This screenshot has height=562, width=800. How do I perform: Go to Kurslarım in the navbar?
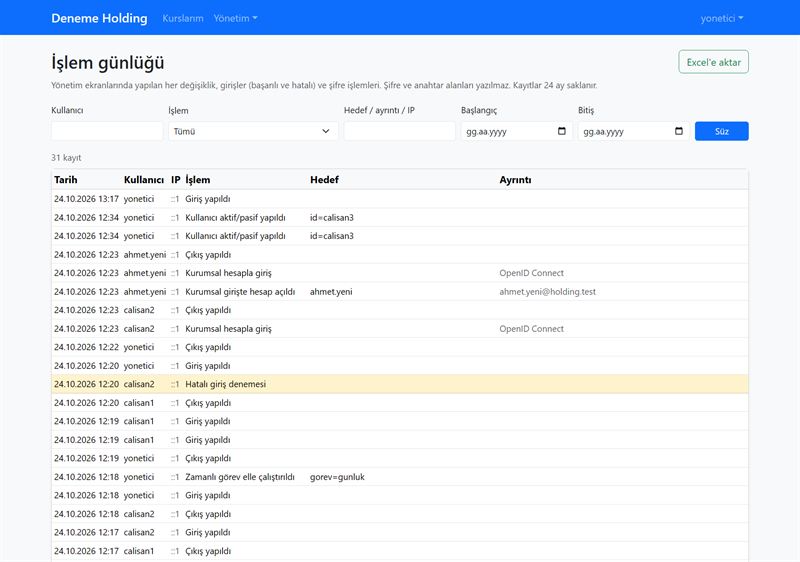coord(183,18)
